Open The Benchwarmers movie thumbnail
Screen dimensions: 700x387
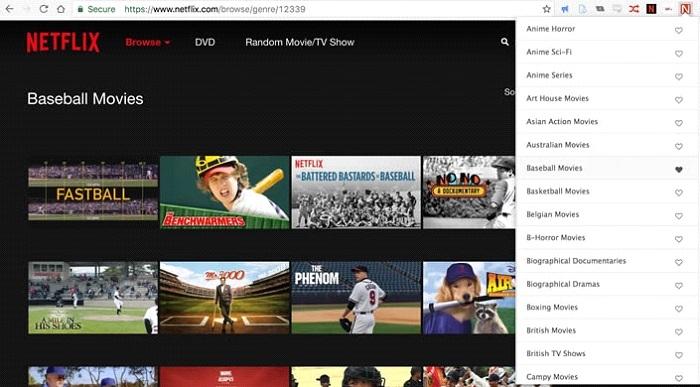225,192
